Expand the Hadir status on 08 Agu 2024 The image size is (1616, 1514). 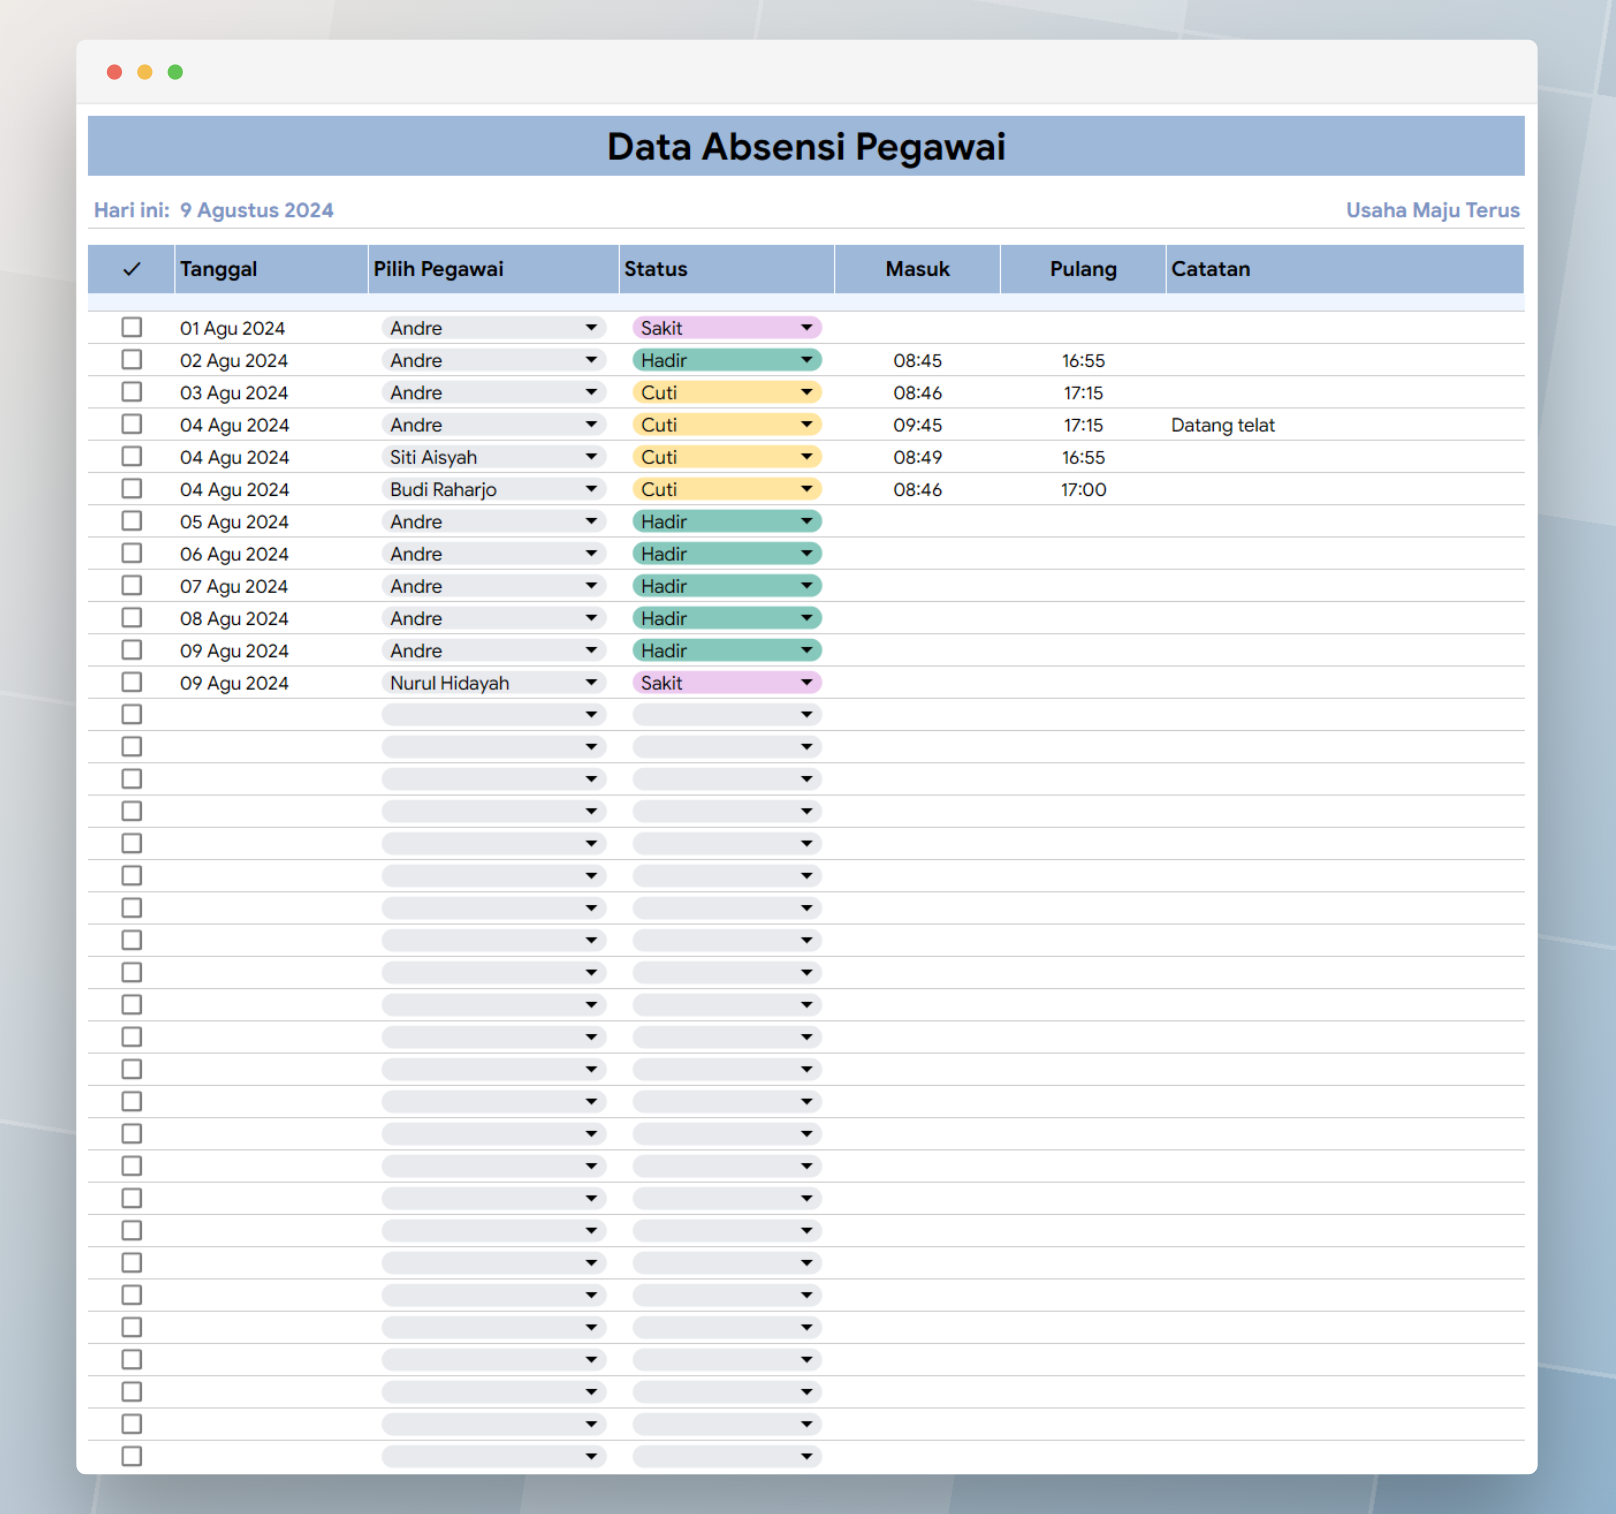click(x=727, y=618)
